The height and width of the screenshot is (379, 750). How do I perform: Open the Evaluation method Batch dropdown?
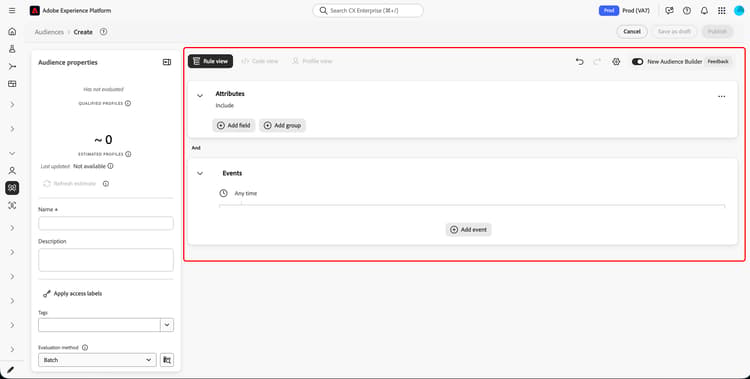click(x=97, y=360)
